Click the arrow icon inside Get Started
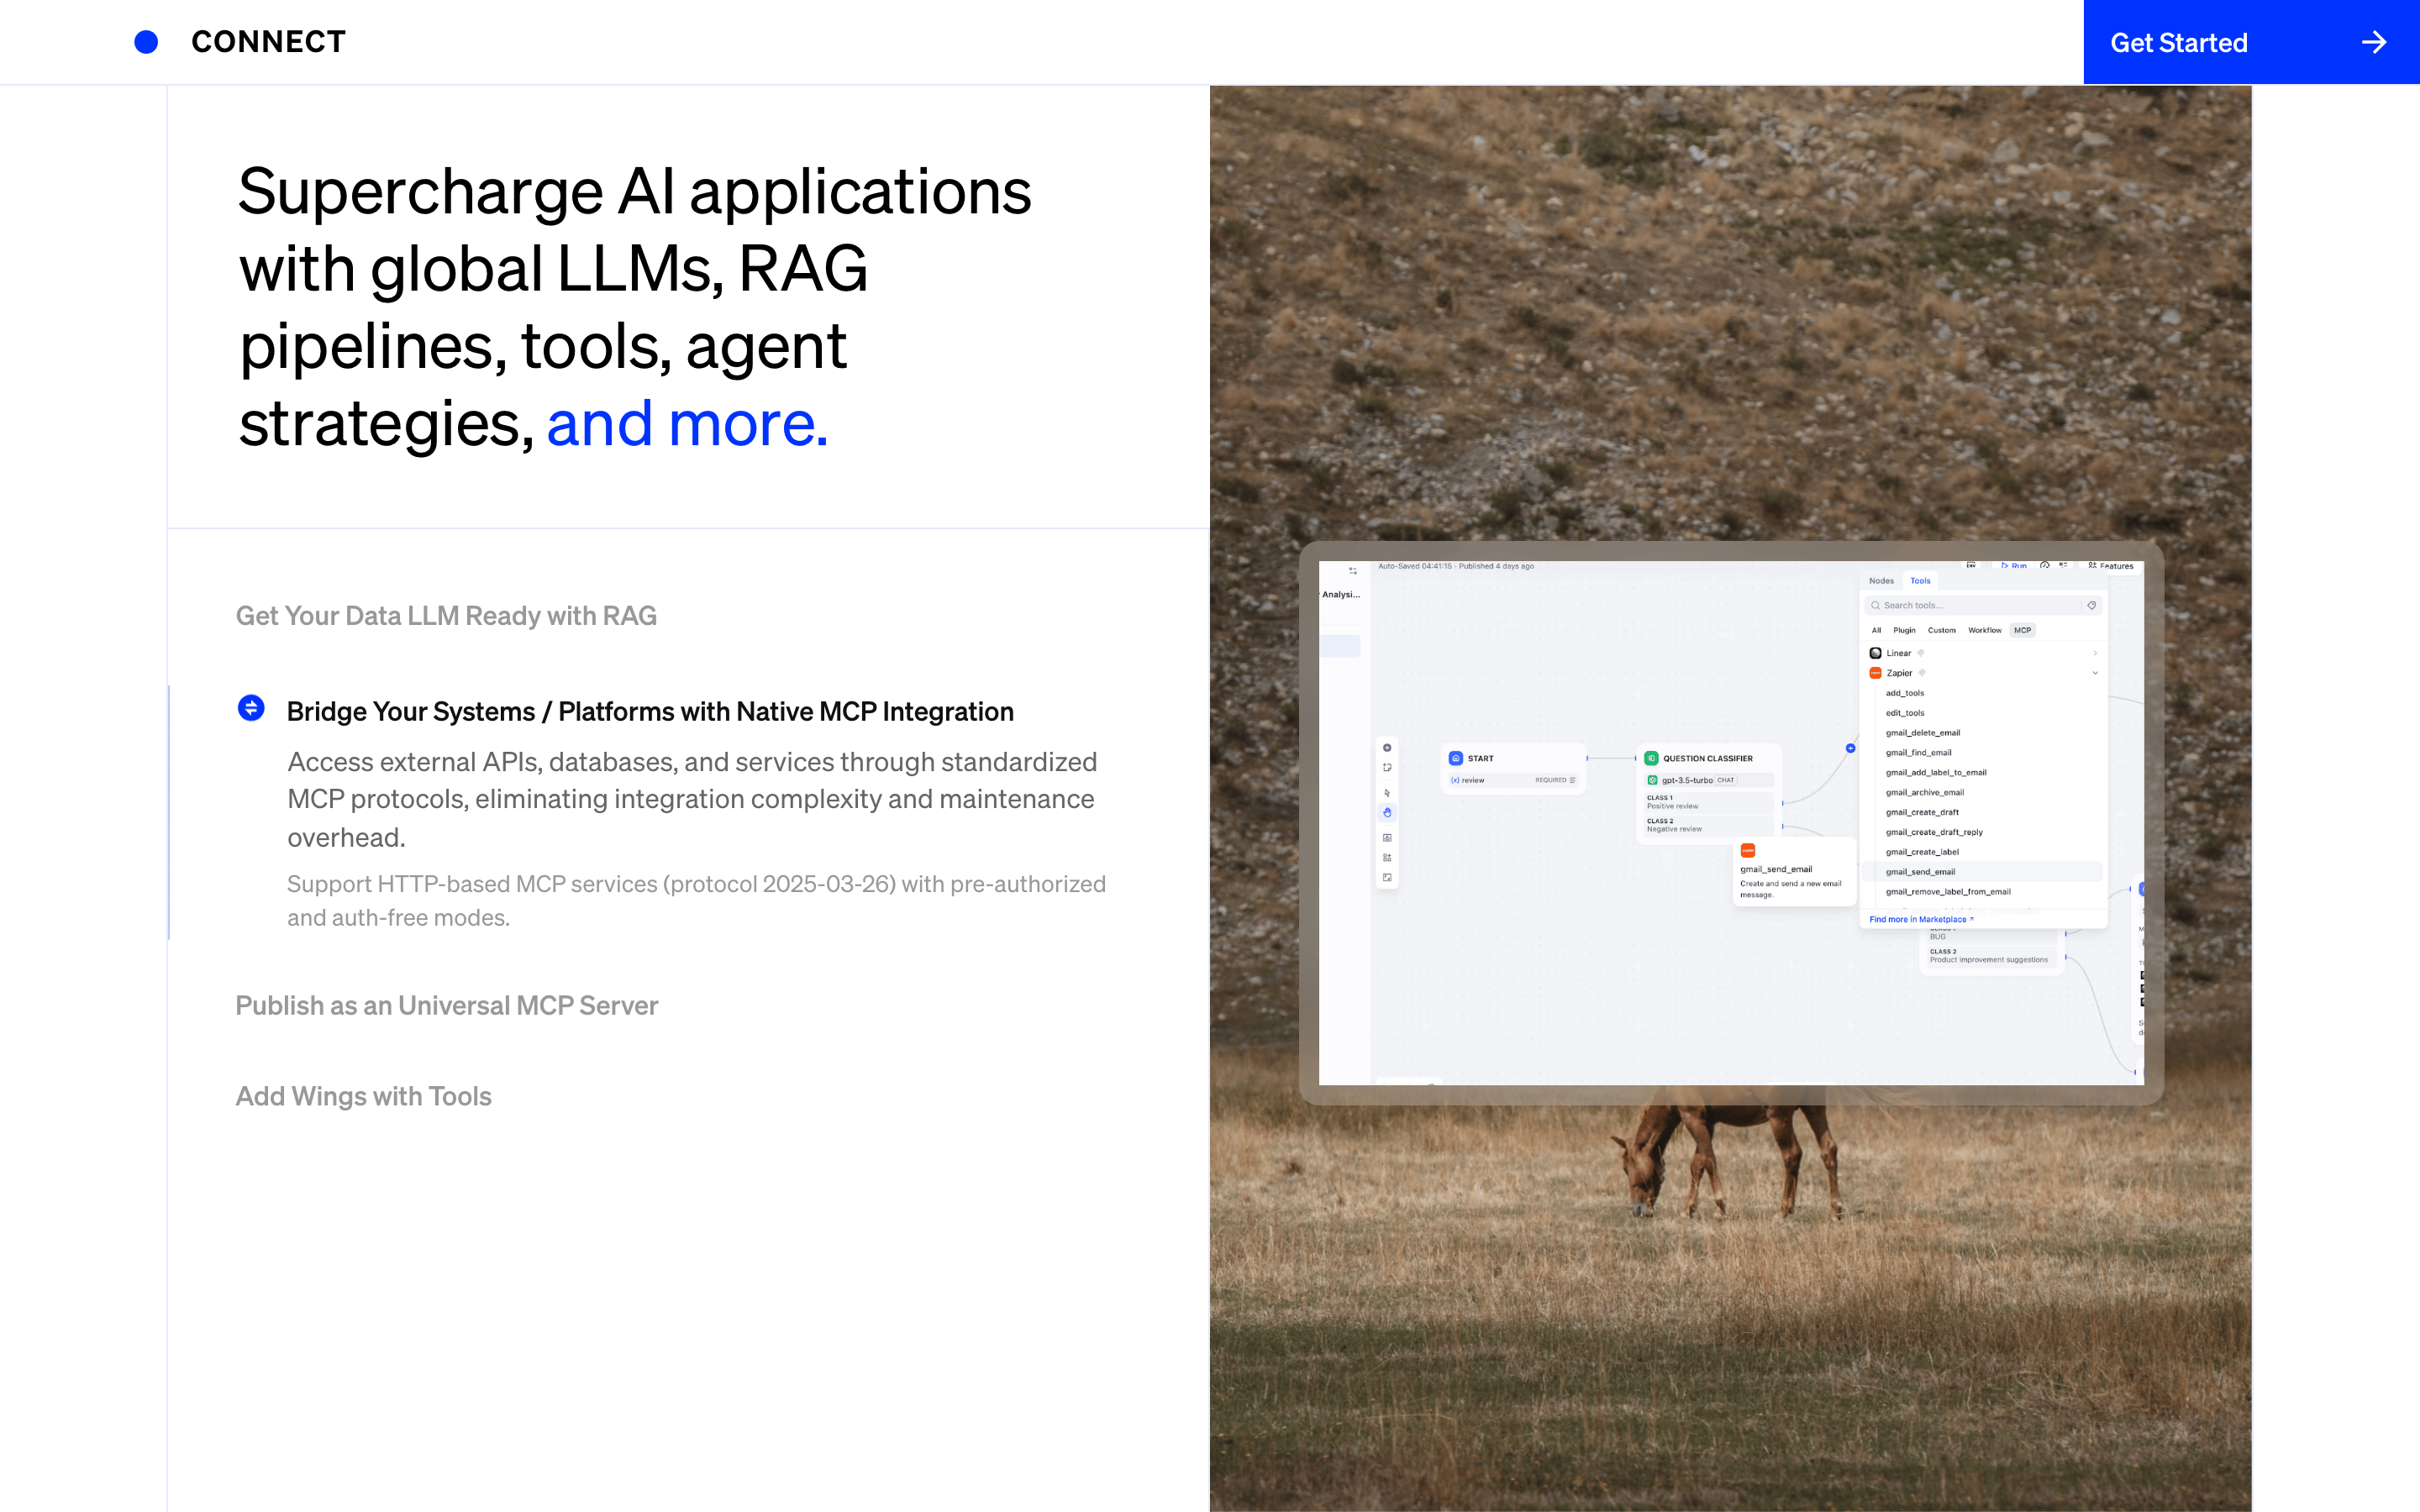 [x=2374, y=42]
